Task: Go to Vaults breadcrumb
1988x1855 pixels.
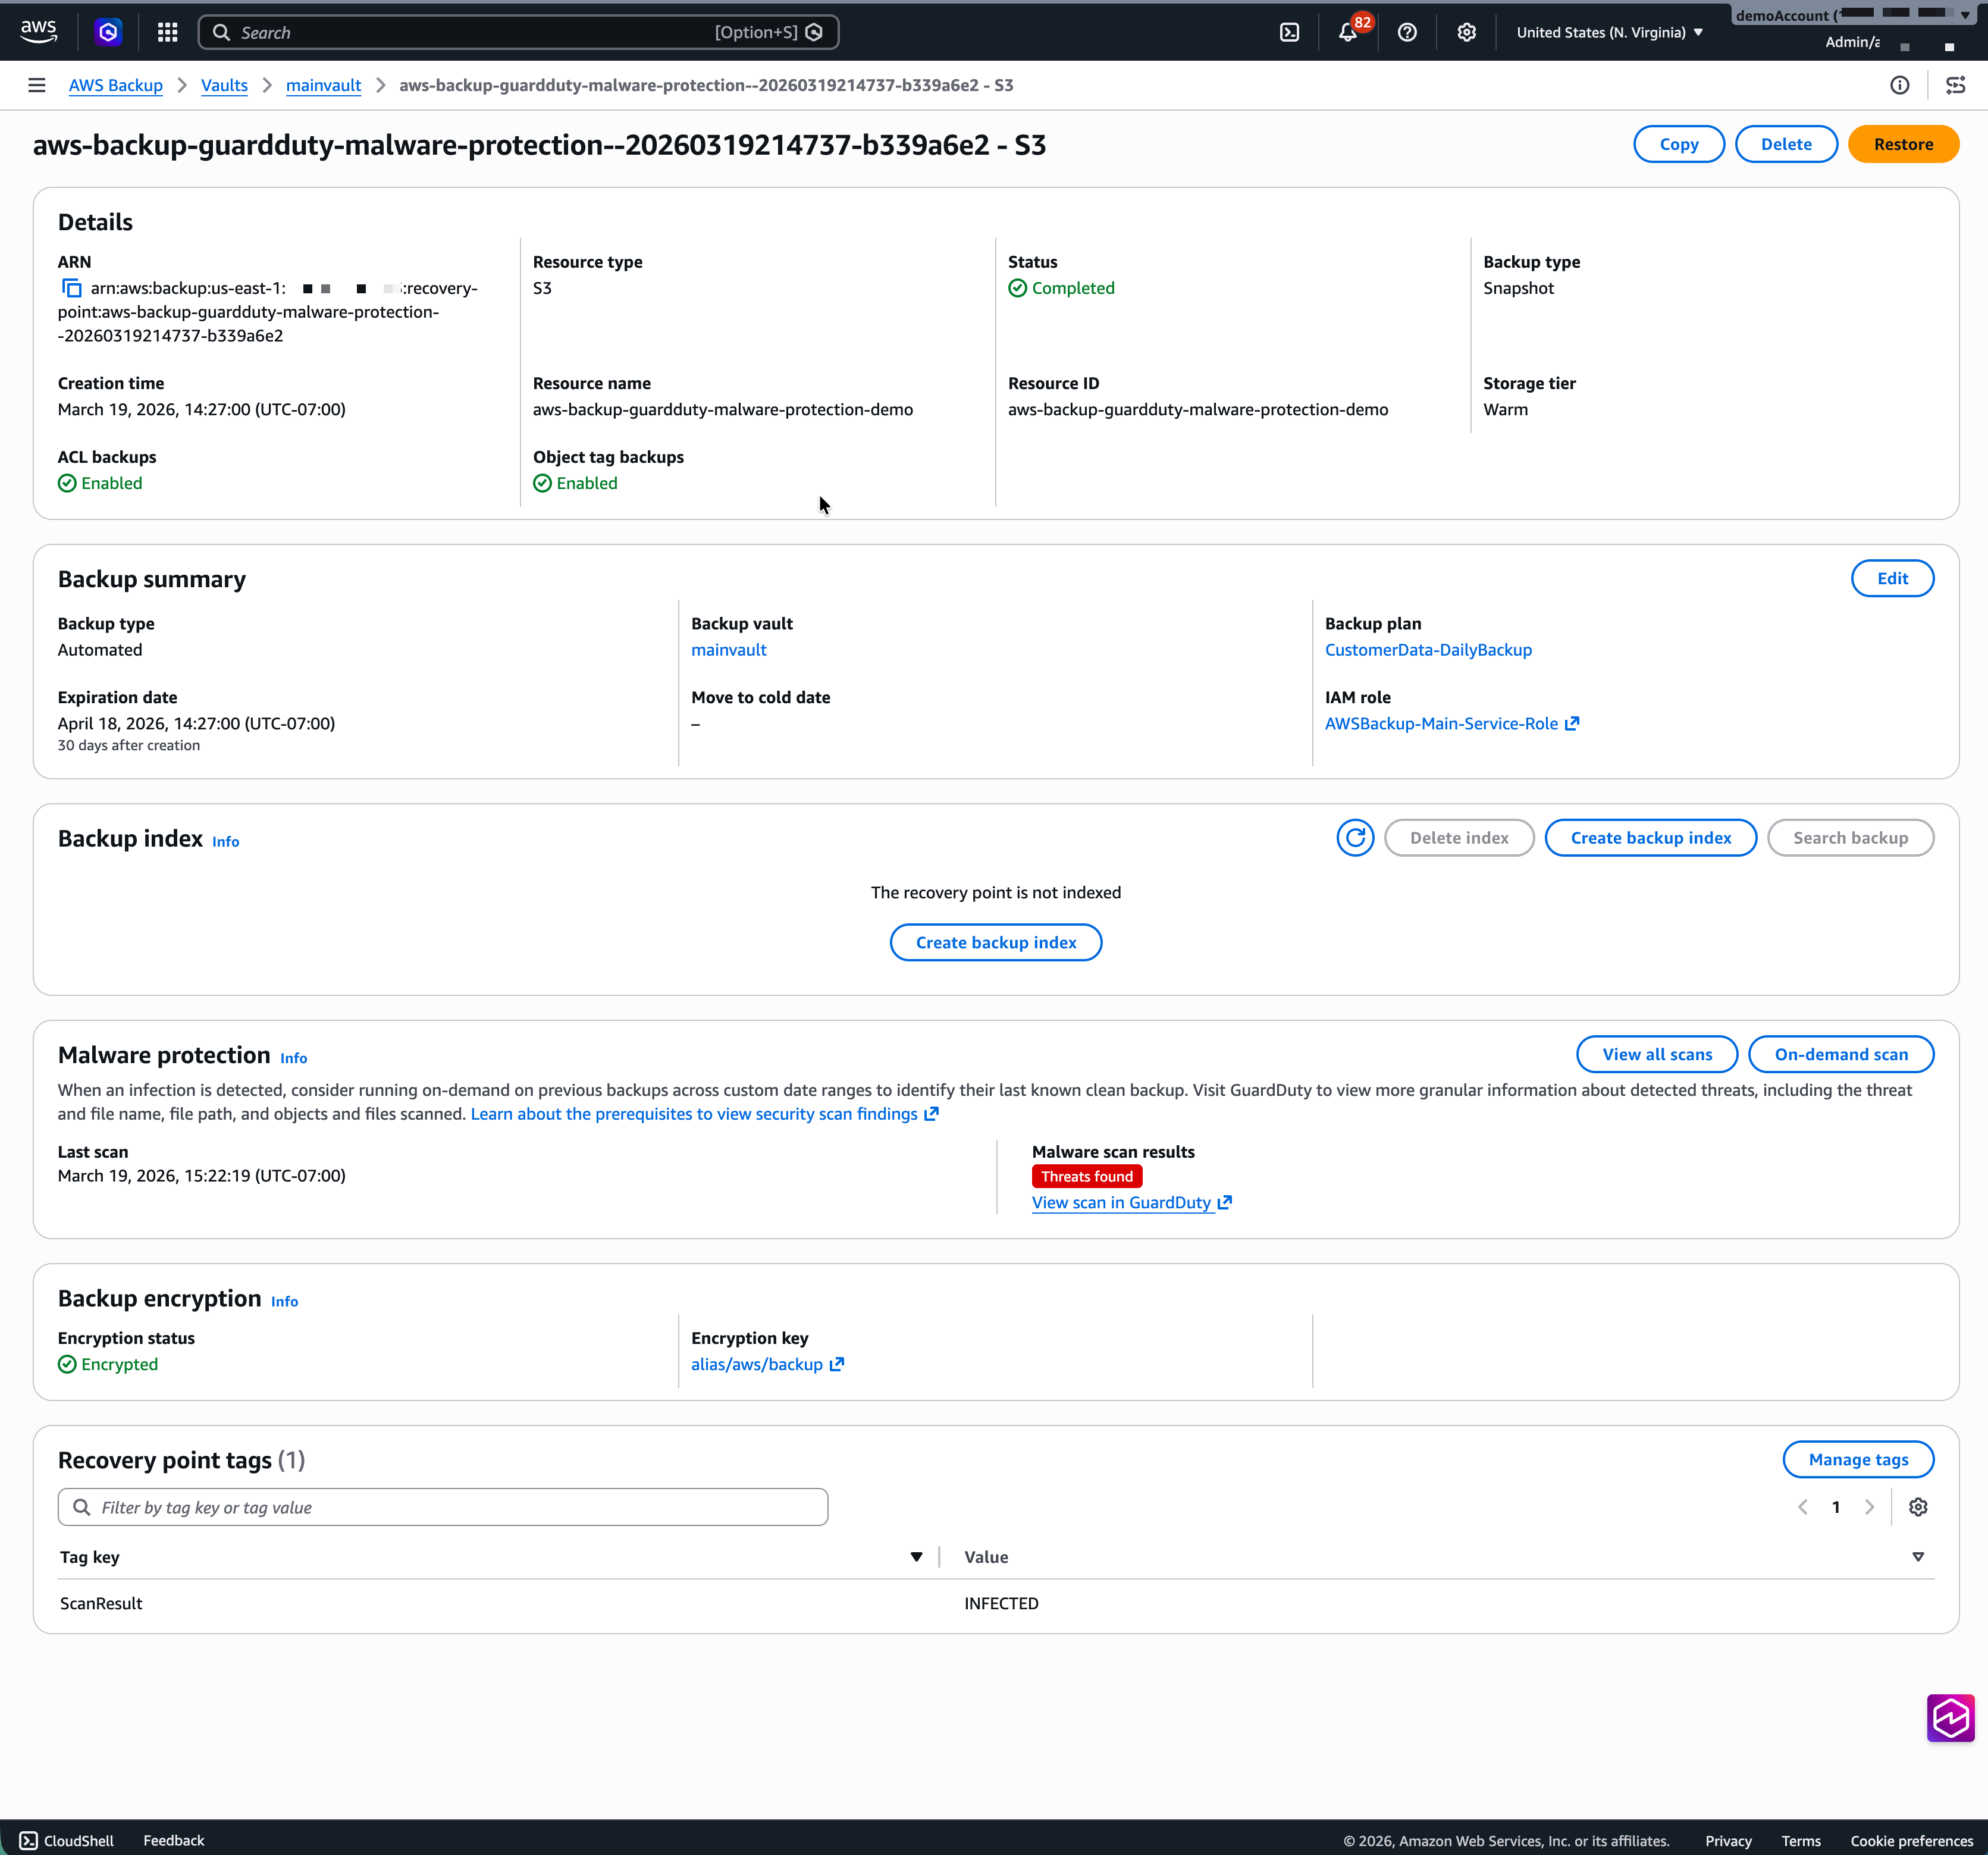Action: (224, 85)
